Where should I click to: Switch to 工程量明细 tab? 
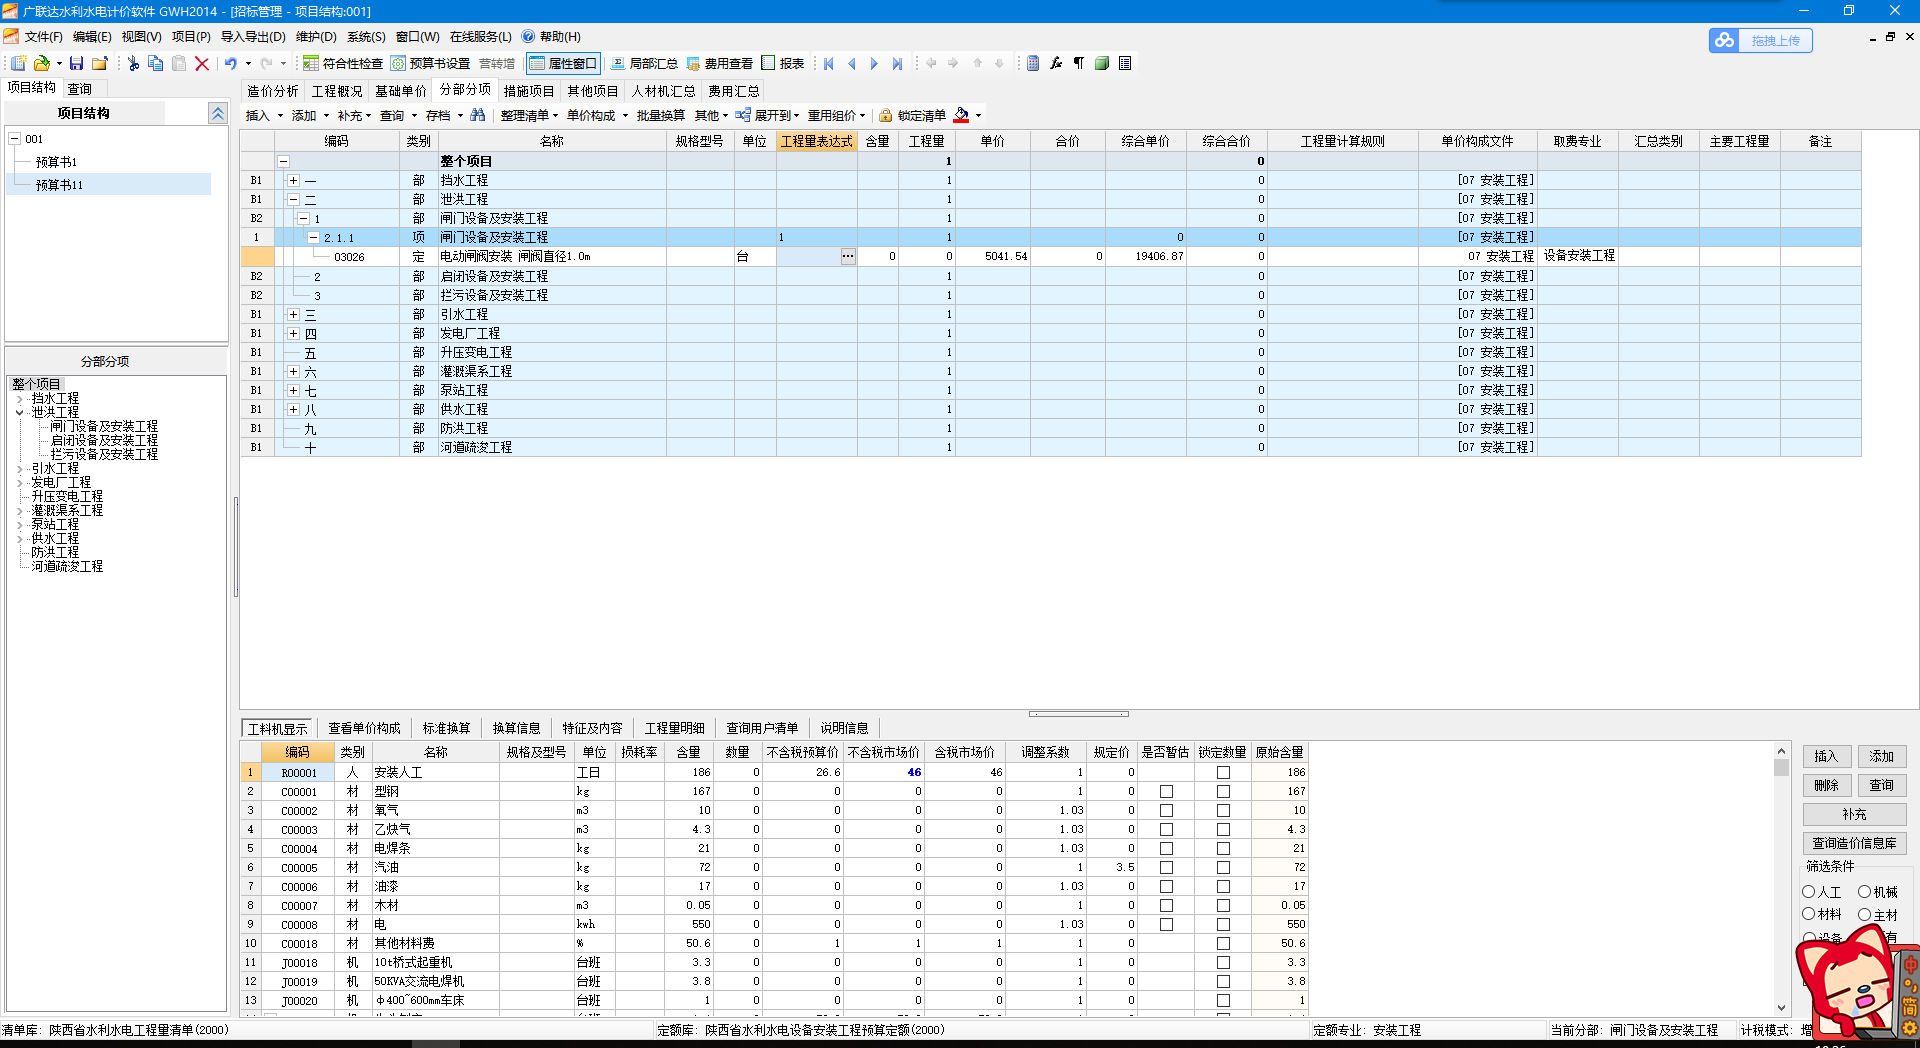click(674, 728)
